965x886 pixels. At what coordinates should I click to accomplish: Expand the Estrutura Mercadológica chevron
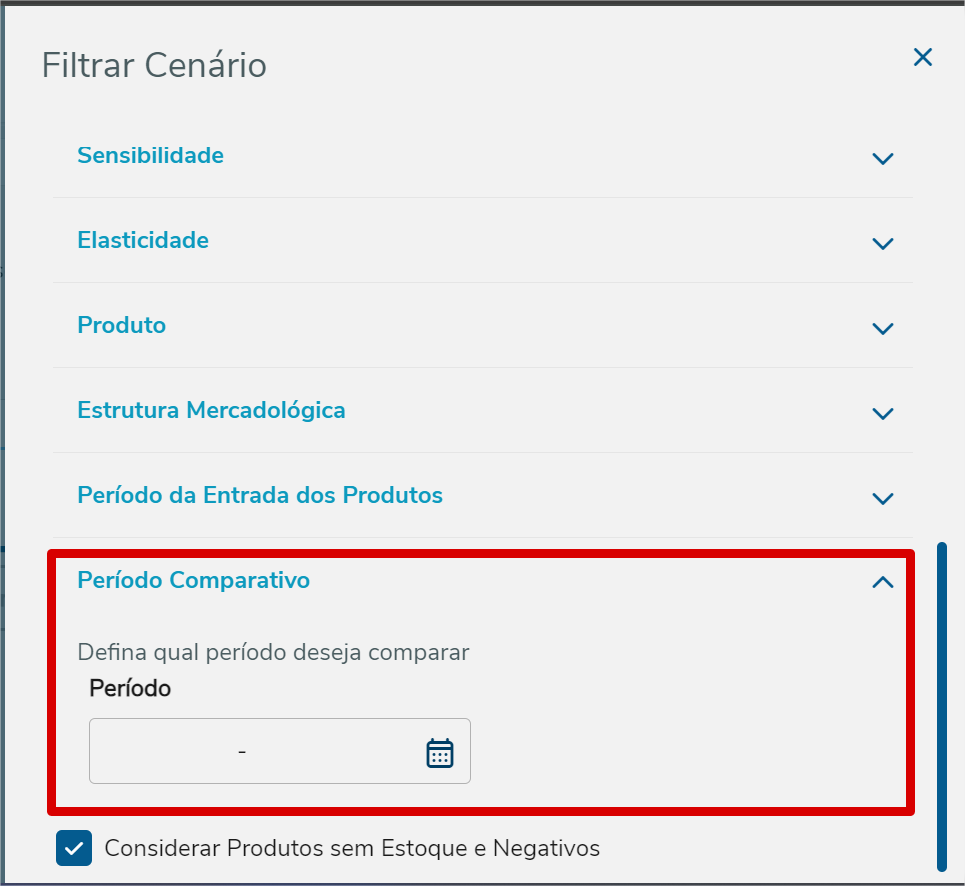tap(882, 413)
